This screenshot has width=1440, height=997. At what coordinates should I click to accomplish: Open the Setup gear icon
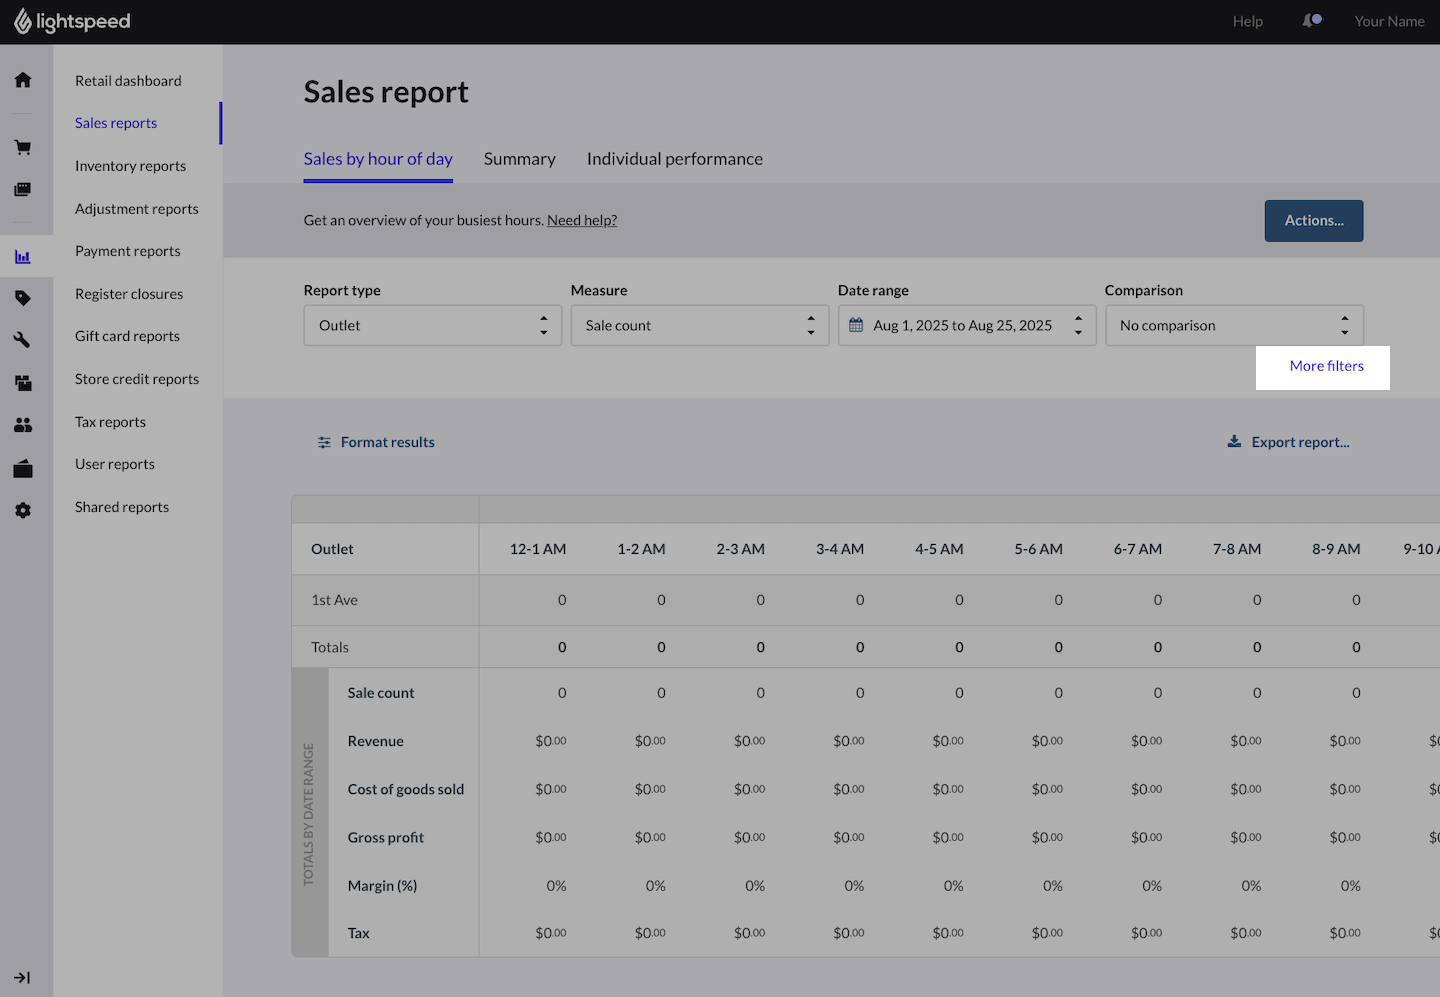click(23, 511)
